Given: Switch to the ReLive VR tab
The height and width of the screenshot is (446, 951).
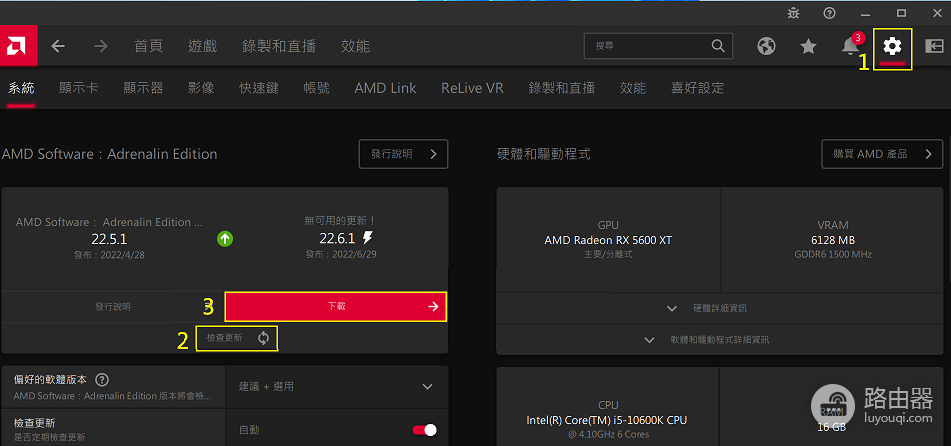Looking at the screenshot, I should [x=472, y=88].
